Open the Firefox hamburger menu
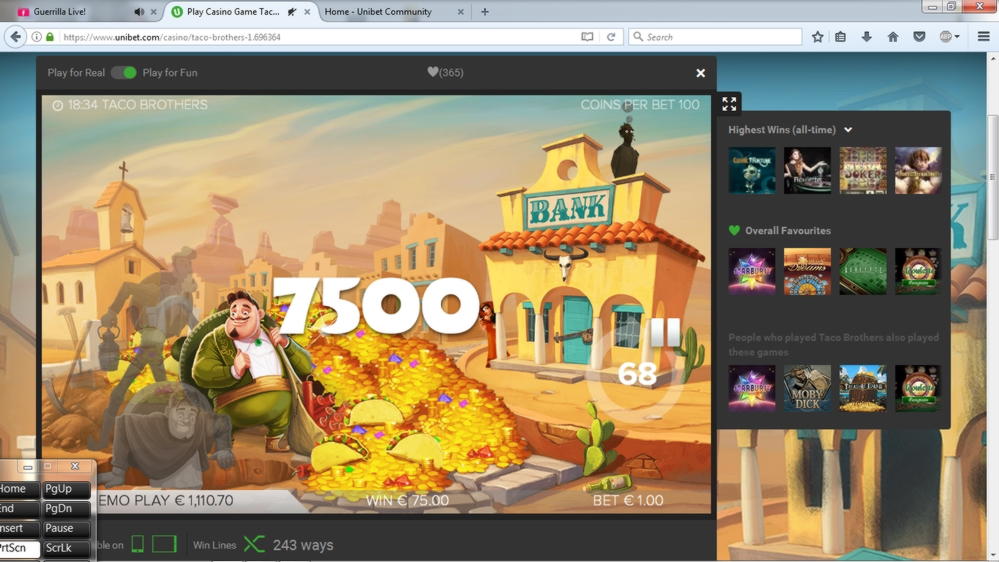This screenshot has height=562, width=999. pyautogui.click(x=984, y=37)
